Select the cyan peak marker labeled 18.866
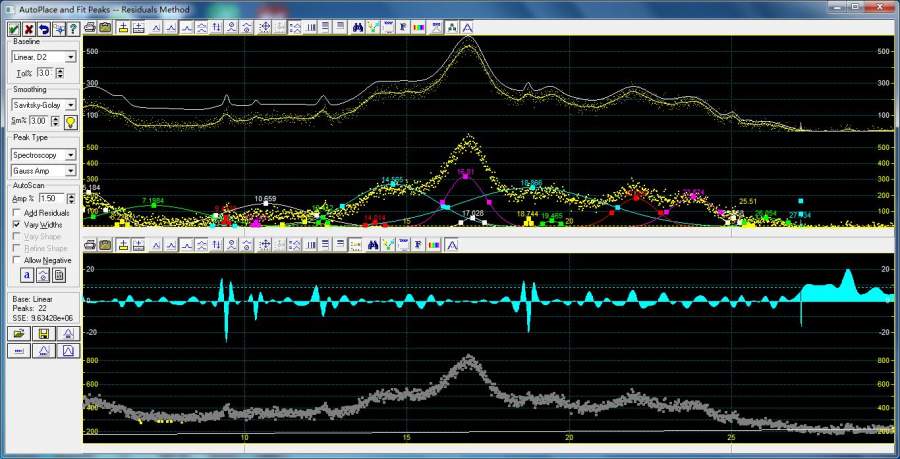 click(533, 188)
